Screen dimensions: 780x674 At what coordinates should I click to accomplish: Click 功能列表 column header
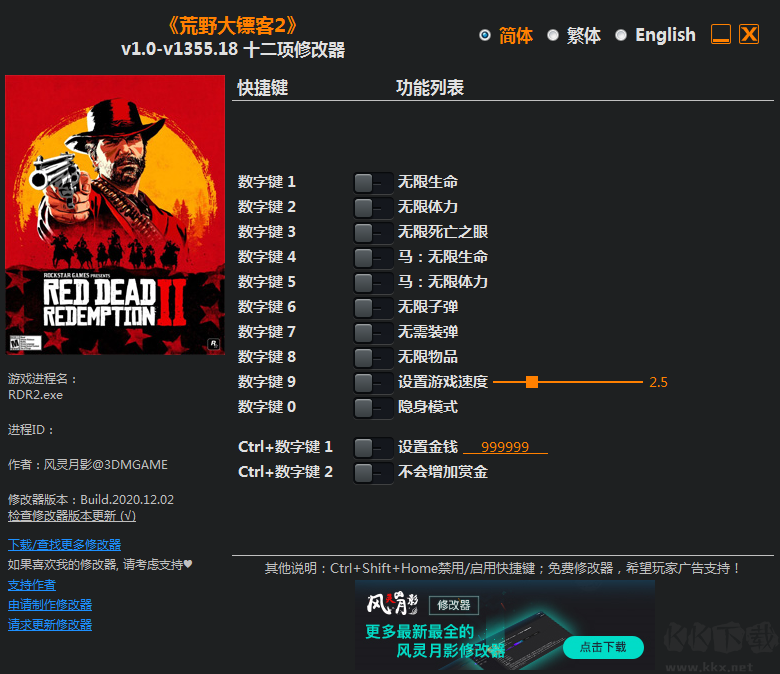(x=430, y=88)
